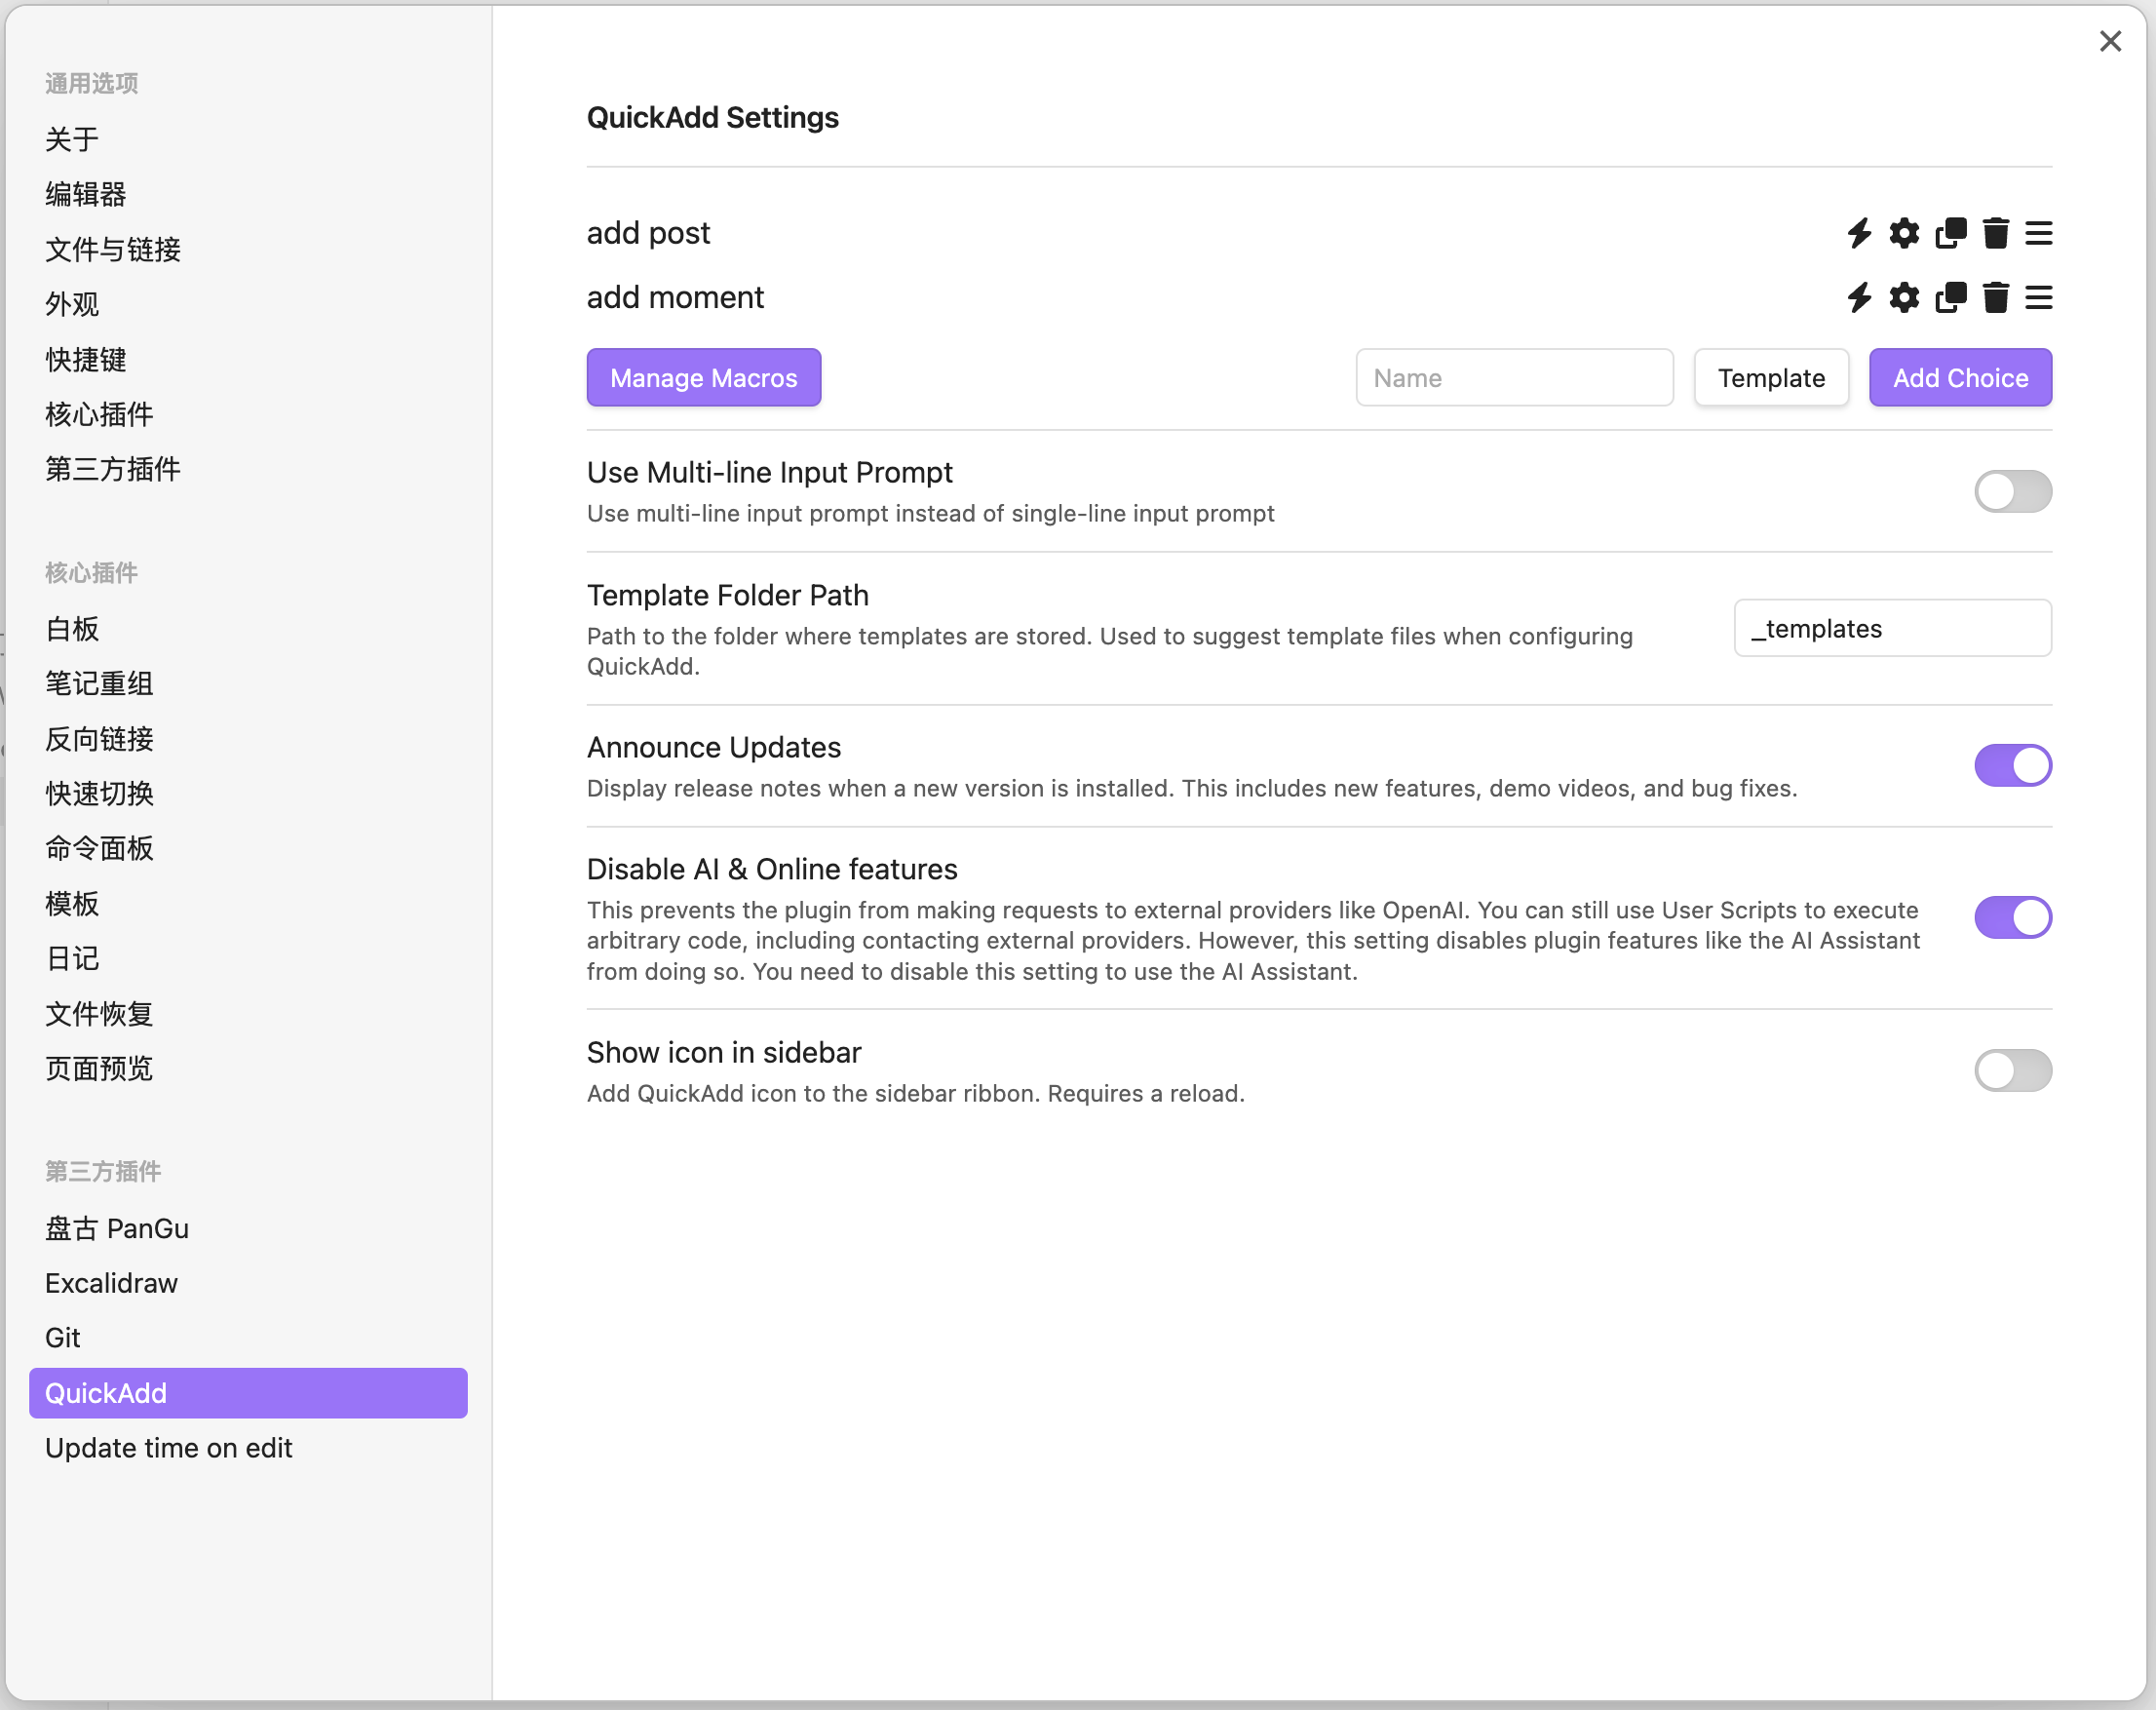Screen dimensions: 2156x1710
Task: Open configure gear for add post
Action: [x=1904, y=233]
